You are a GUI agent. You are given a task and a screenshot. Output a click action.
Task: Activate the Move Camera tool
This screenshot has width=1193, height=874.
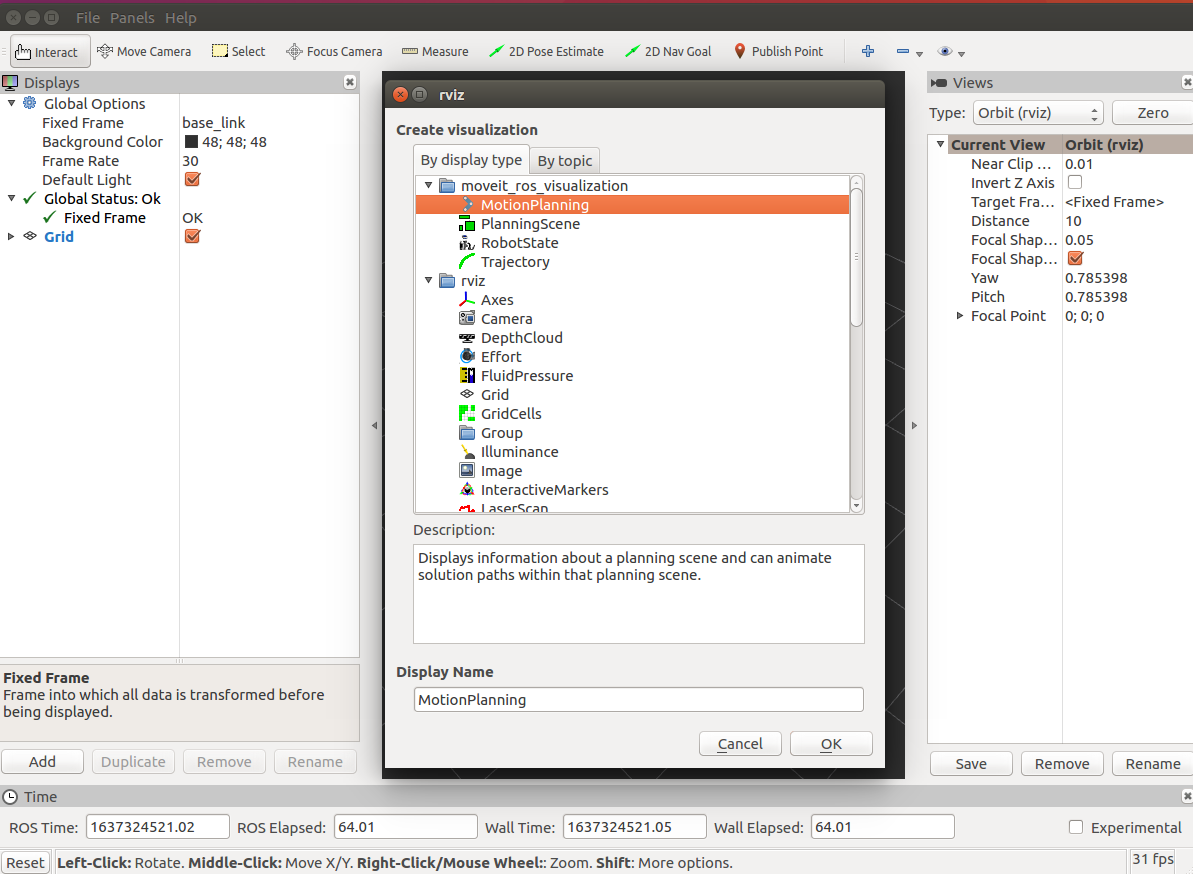coord(144,51)
